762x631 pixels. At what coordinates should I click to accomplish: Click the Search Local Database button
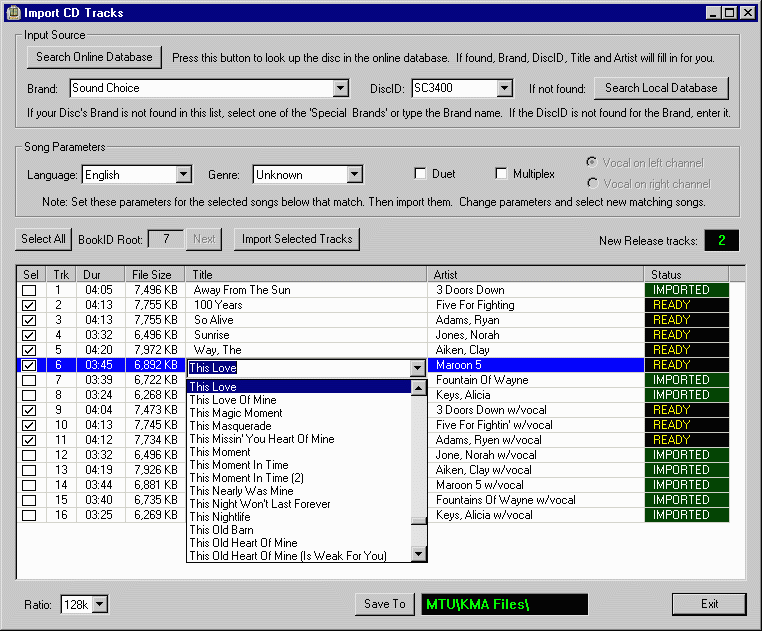point(661,88)
